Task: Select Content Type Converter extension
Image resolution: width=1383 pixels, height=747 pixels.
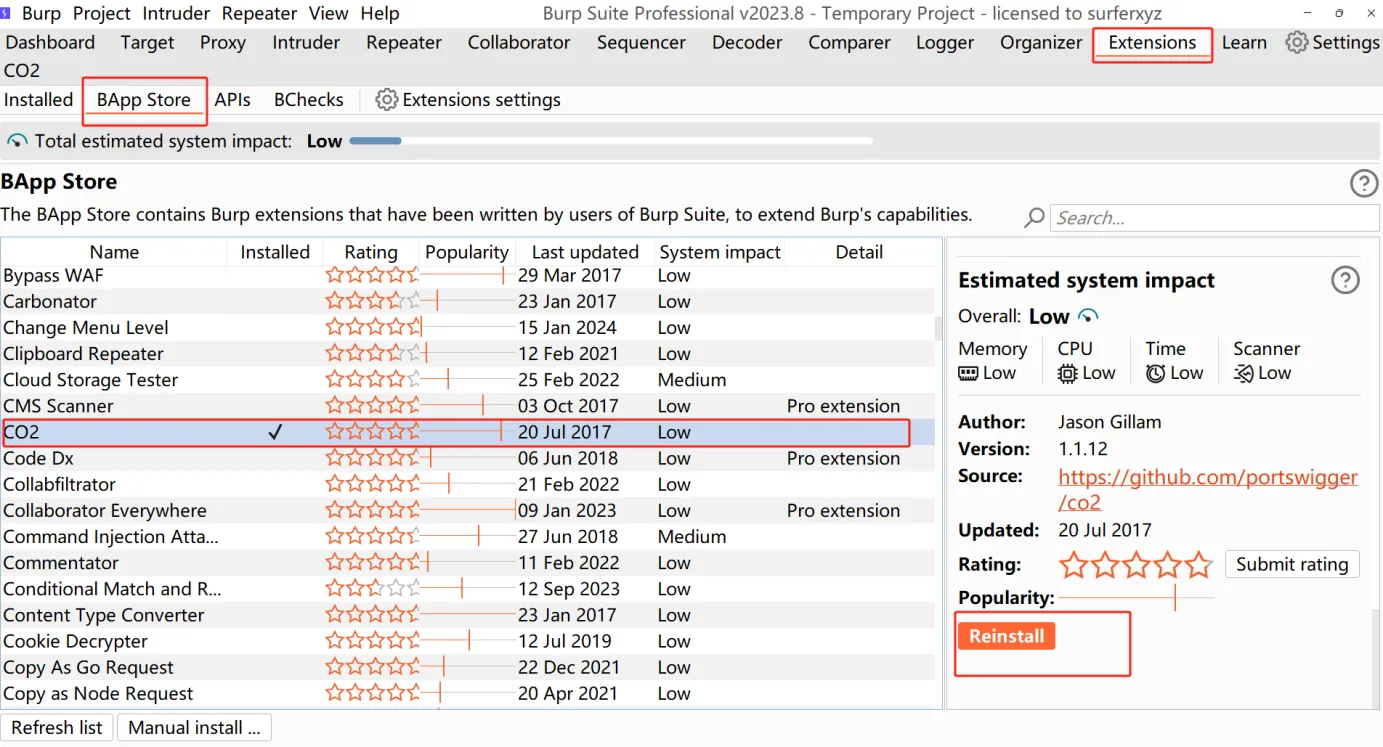Action: (467, 615)
